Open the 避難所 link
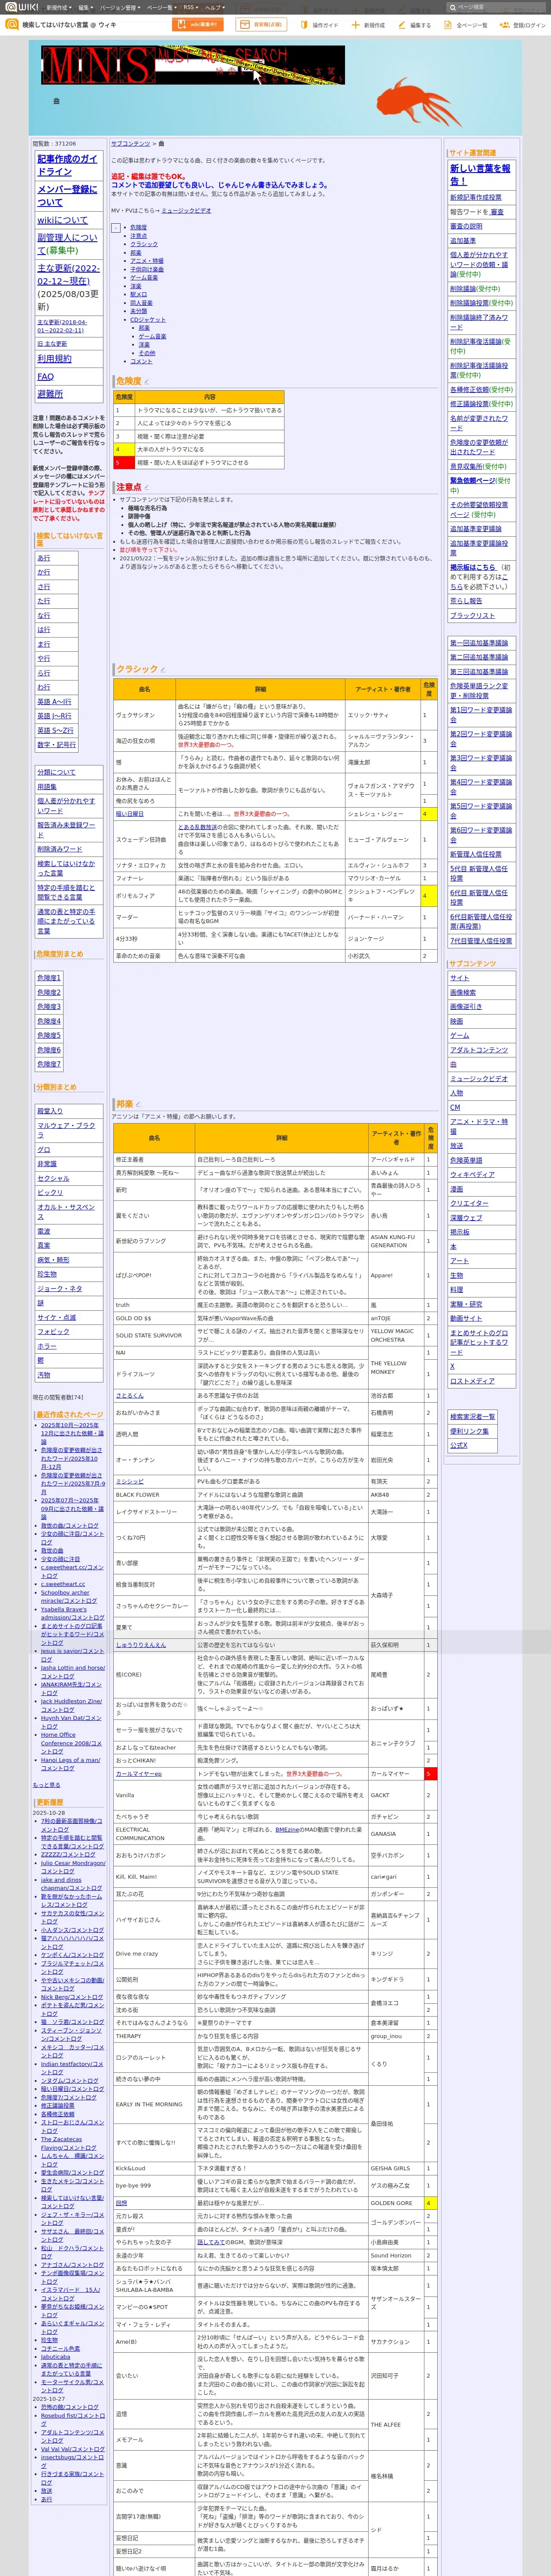Viewport: 551px width, 2576px height. point(50,394)
